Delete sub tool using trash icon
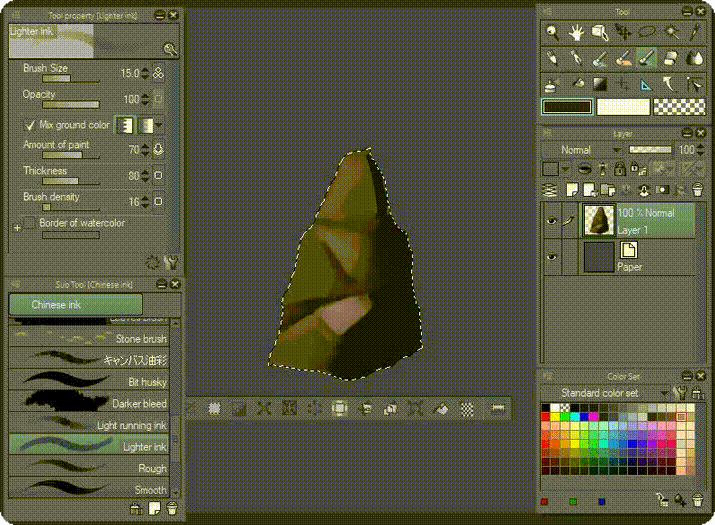The image size is (715, 525). (x=171, y=508)
